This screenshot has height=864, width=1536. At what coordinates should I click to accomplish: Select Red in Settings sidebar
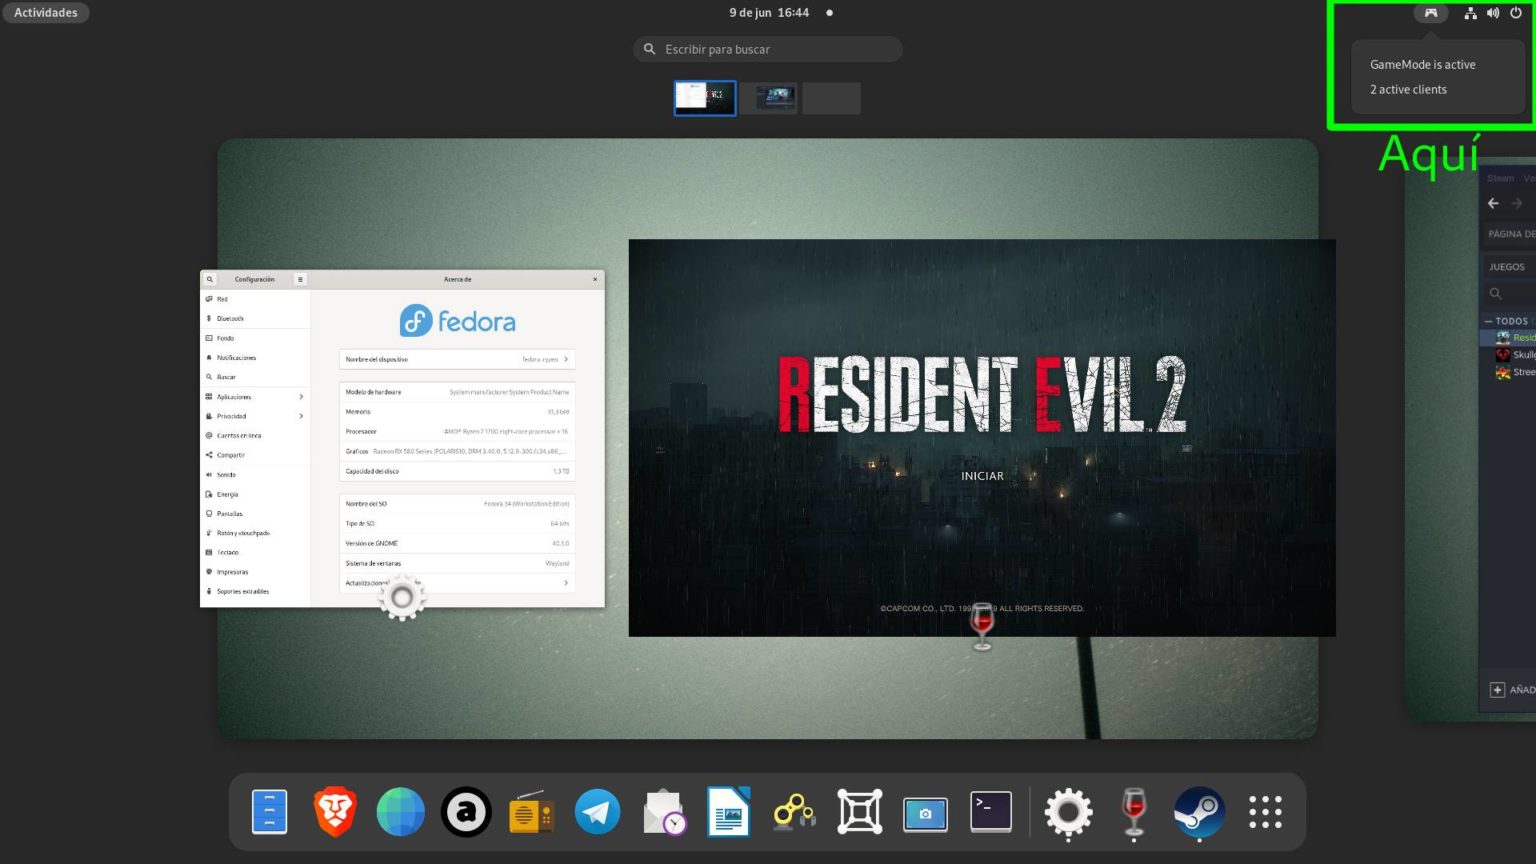click(x=256, y=299)
